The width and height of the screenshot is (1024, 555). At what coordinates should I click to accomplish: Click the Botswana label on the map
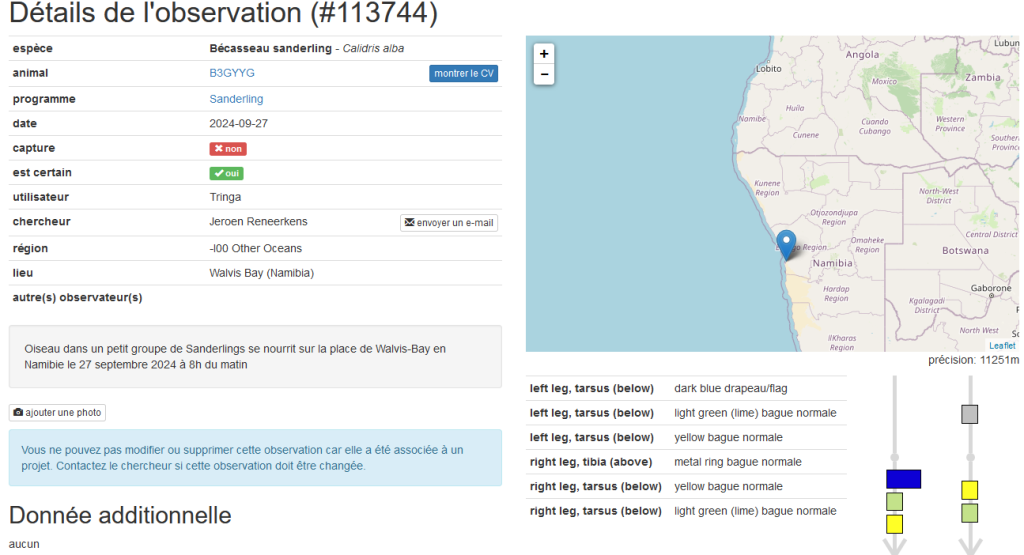coord(965,251)
